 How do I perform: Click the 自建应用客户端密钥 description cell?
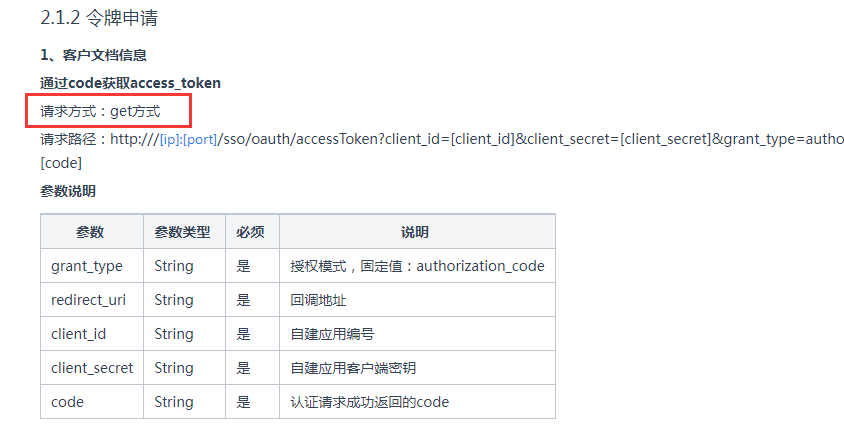417,368
